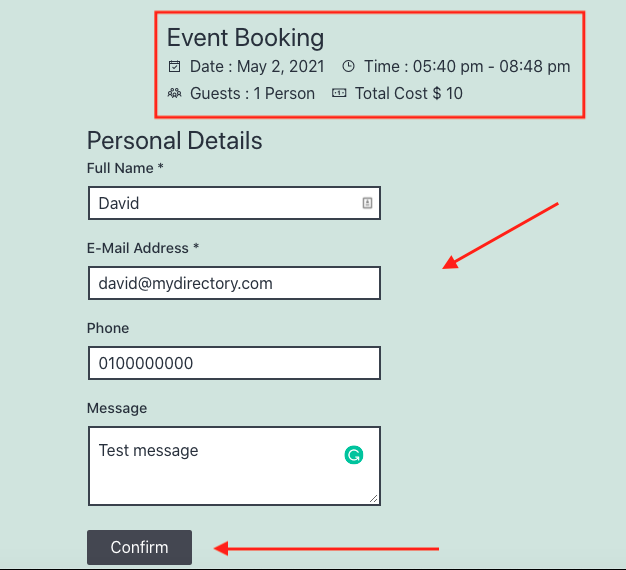The height and width of the screenshot is (570, 626).
Task: Click the E-Mail Address * label
Action: click(143, 248)
